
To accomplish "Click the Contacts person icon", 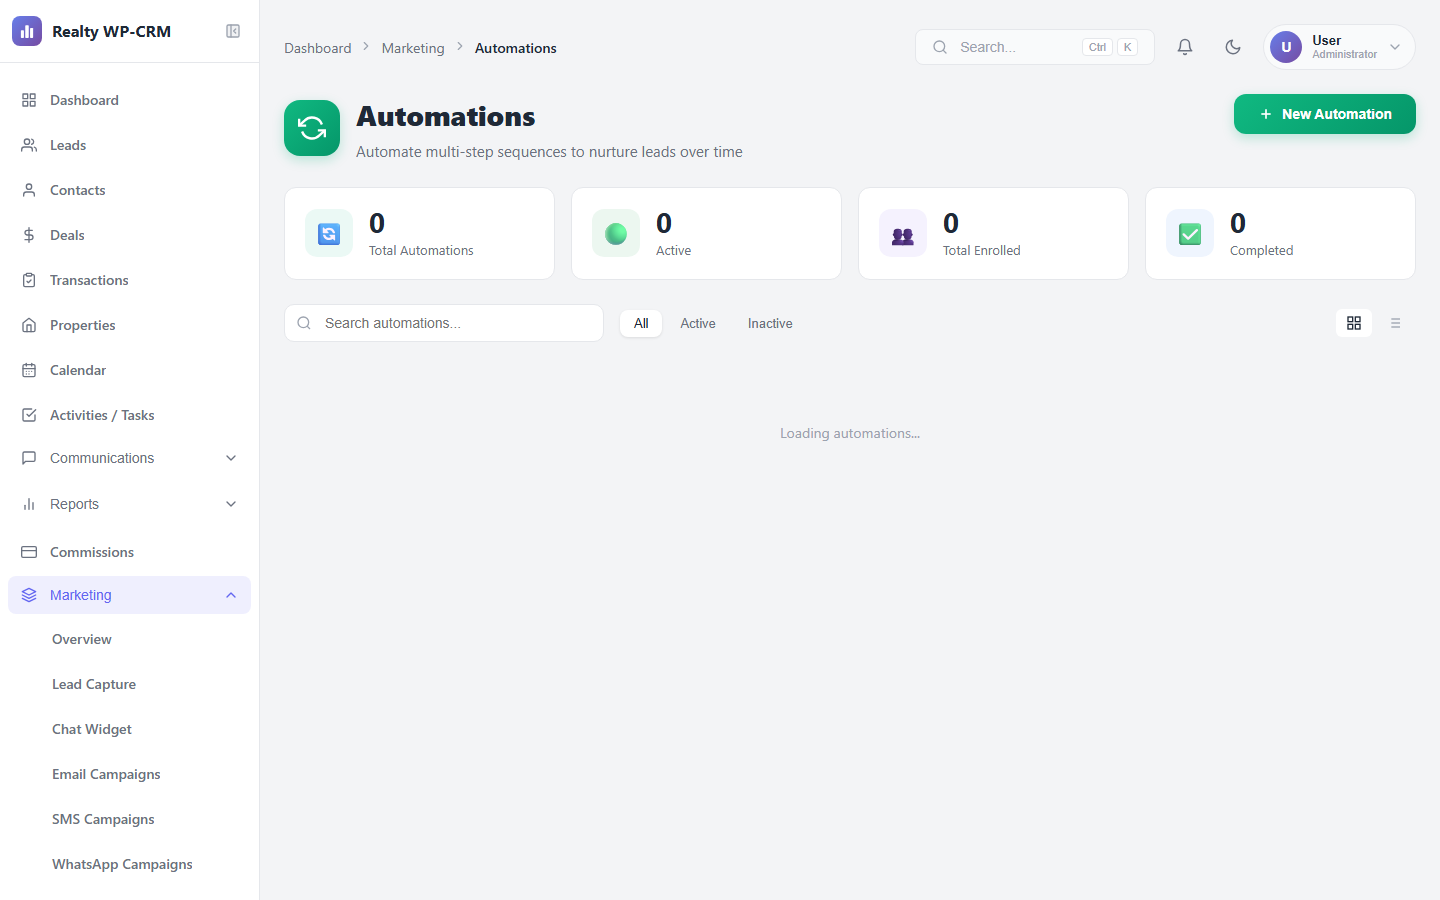I will tap(29, 190).
